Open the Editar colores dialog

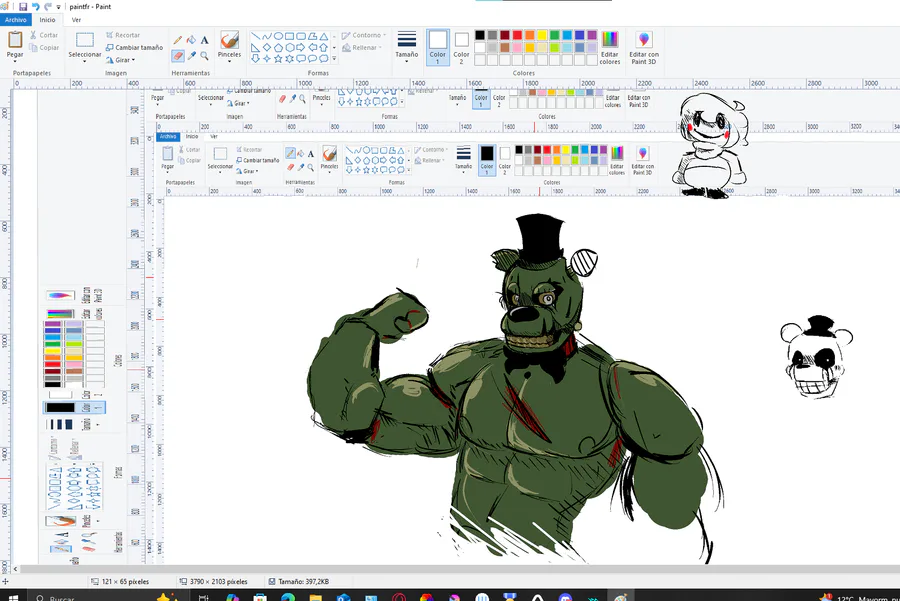coord(610,47)
